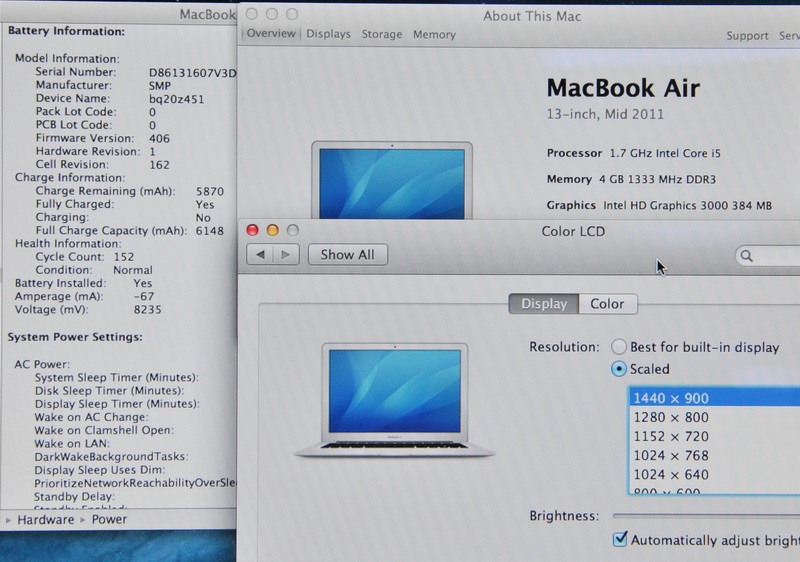Click the Graphics Intel HD Graphics 3000 line
The height and width of the screenshot is (562, 800).
[x=659, y=206]
